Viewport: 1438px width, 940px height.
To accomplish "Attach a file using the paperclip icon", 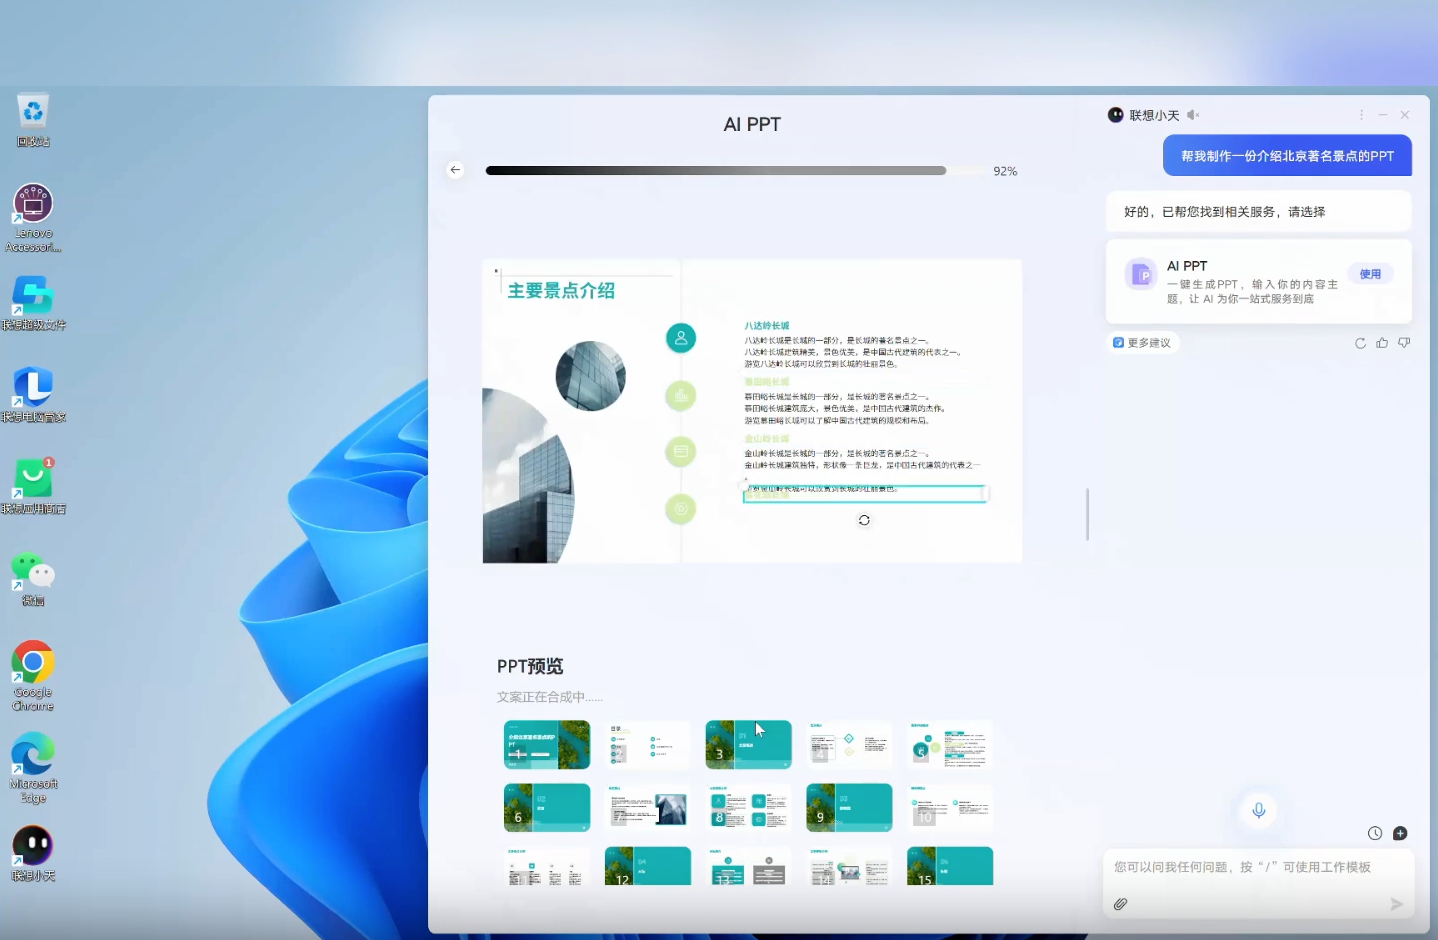I will [x=1121, y=904].
